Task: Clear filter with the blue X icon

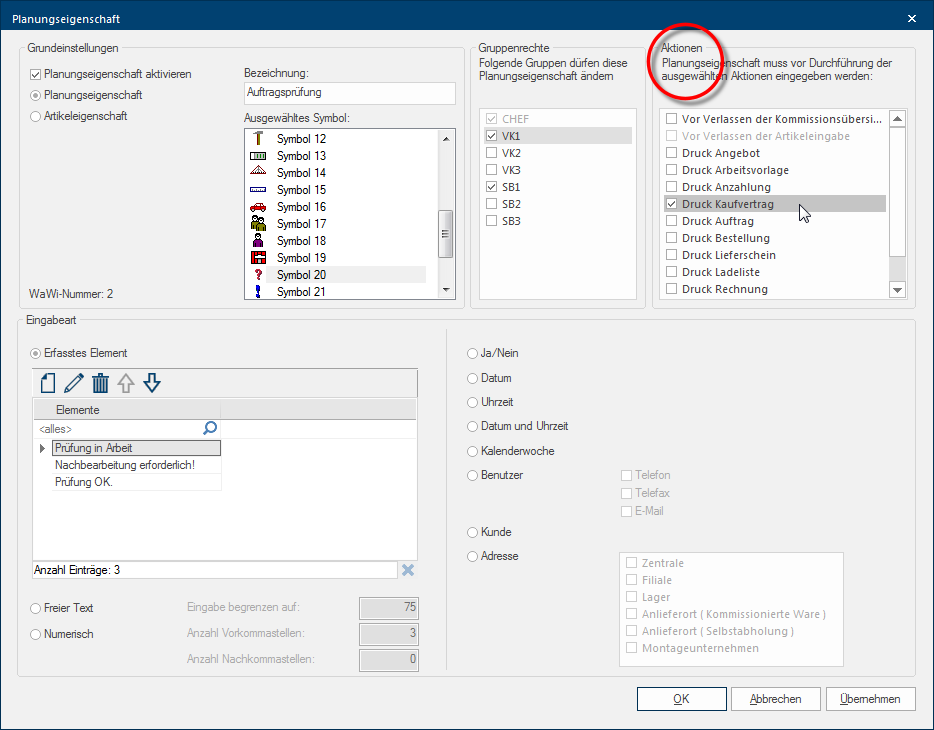Action: click(x=407, y=569)
